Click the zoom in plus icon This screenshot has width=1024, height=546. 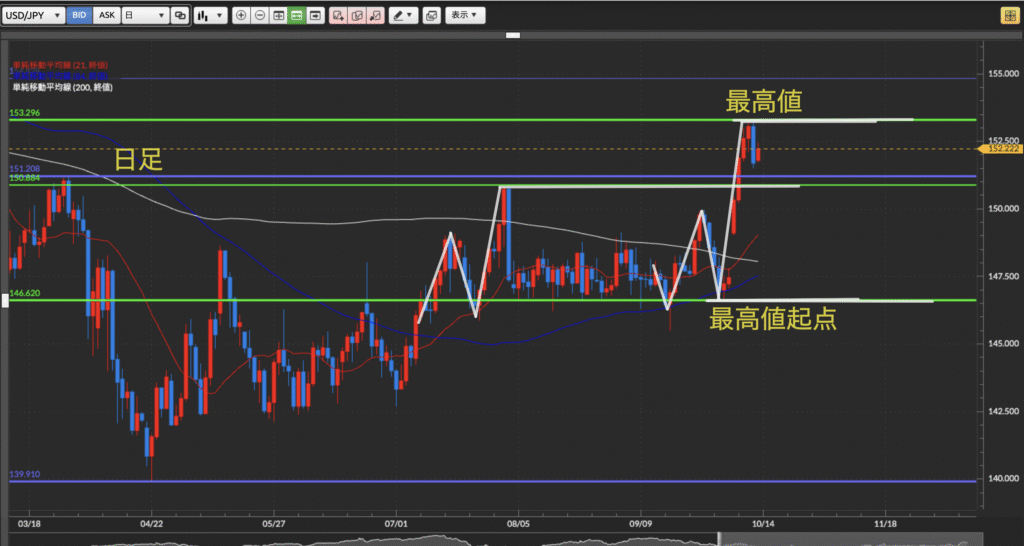pos(242,15)
